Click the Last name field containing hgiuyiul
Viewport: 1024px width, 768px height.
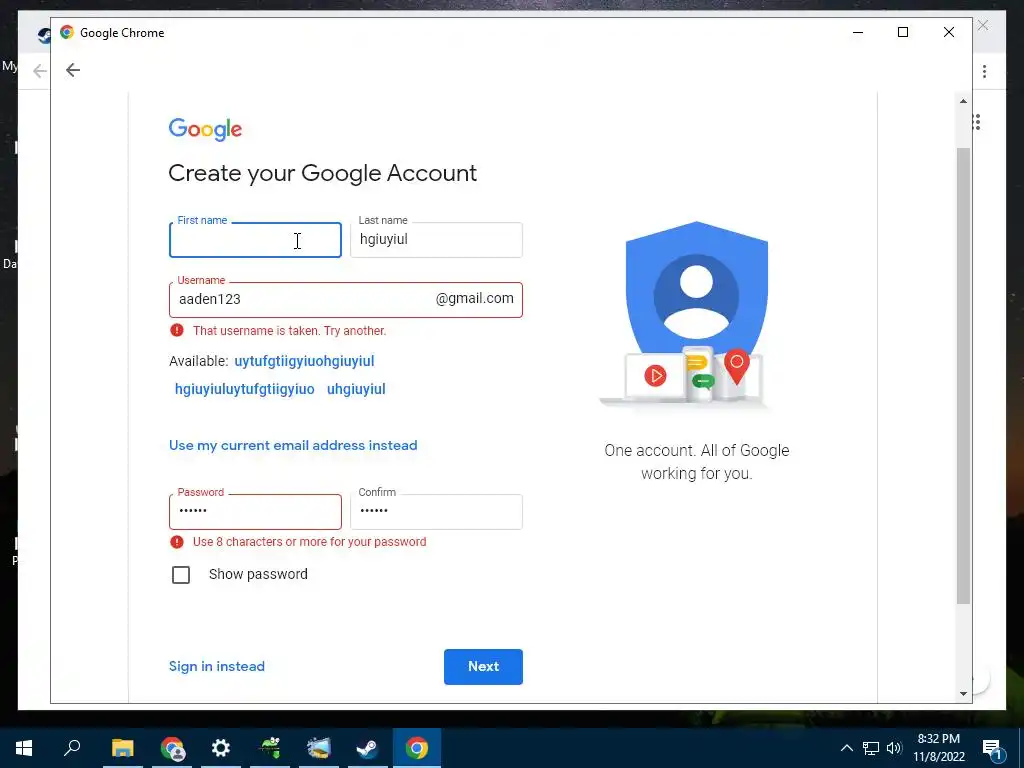click(436, 240)
